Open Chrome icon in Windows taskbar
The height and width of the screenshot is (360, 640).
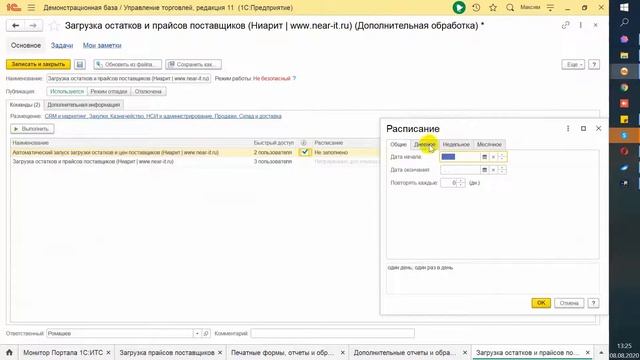click(x=624, y=87)
